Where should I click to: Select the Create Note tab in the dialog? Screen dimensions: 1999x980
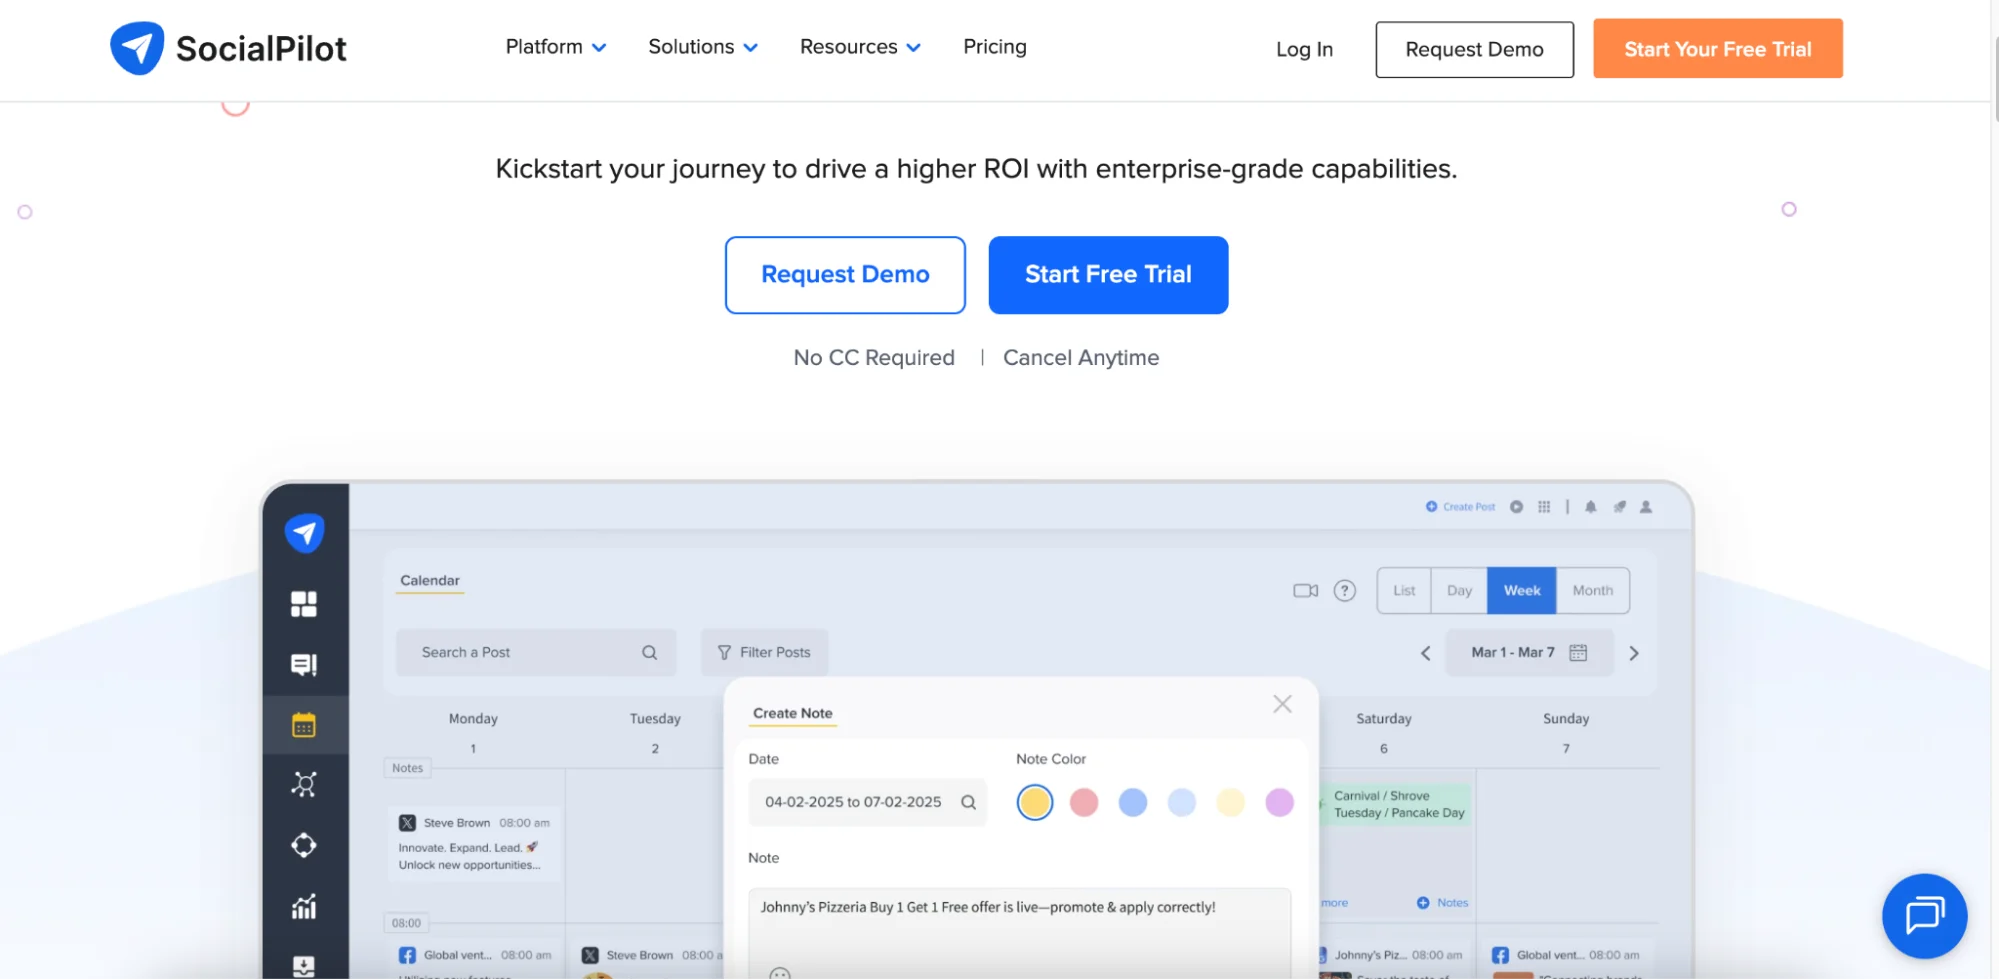tap(793, 714)
